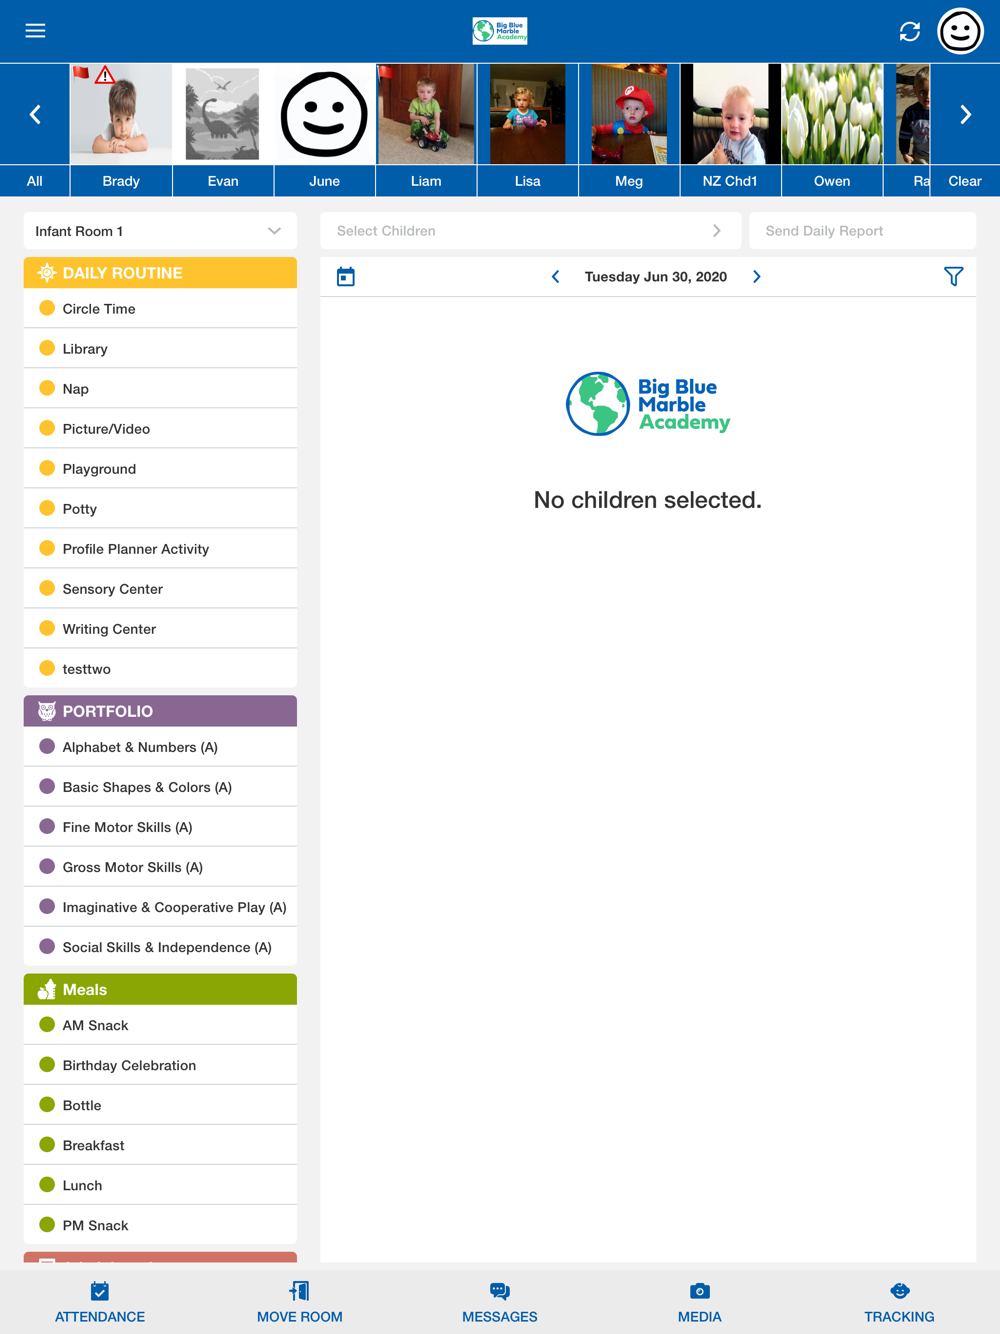The height and width of the screenshot is (1334, 1000).
Task: Select Breakfast meal entry
Action: [160, 1145]
